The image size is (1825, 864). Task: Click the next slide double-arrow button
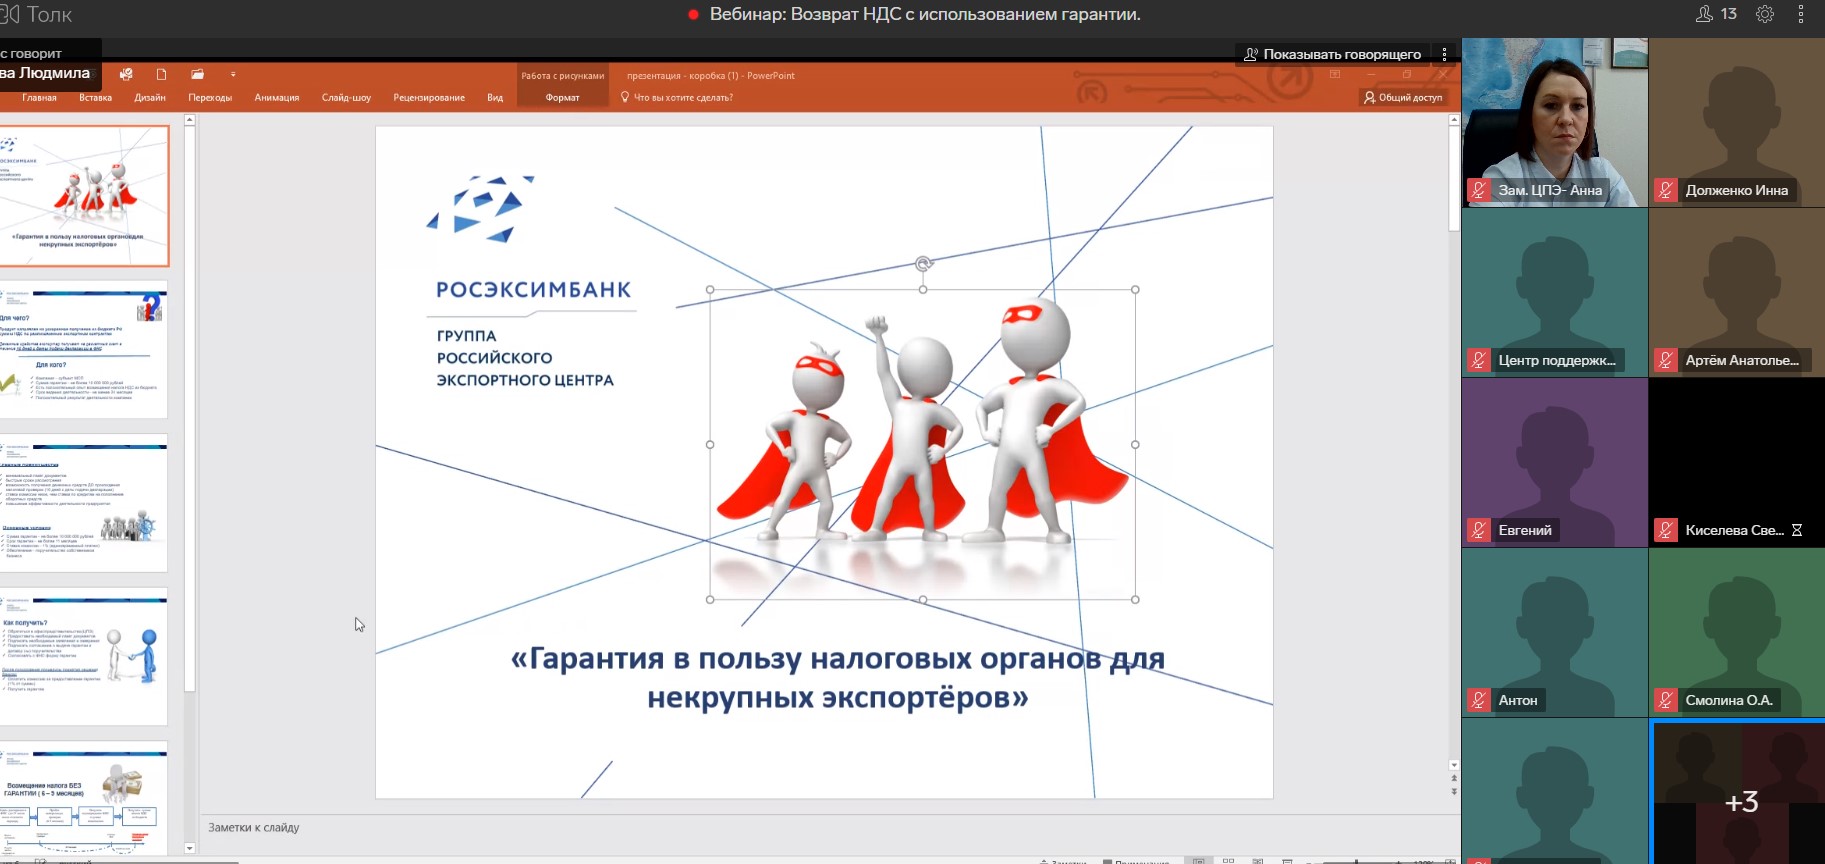[x=1454, y=791]
